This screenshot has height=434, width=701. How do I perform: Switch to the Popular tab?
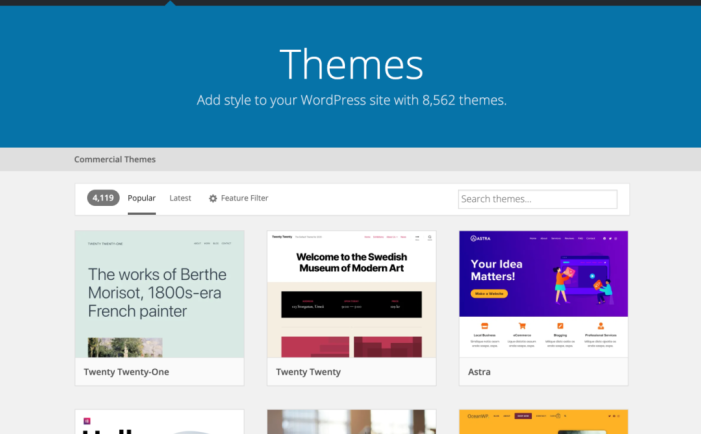(x=141, y=198)
